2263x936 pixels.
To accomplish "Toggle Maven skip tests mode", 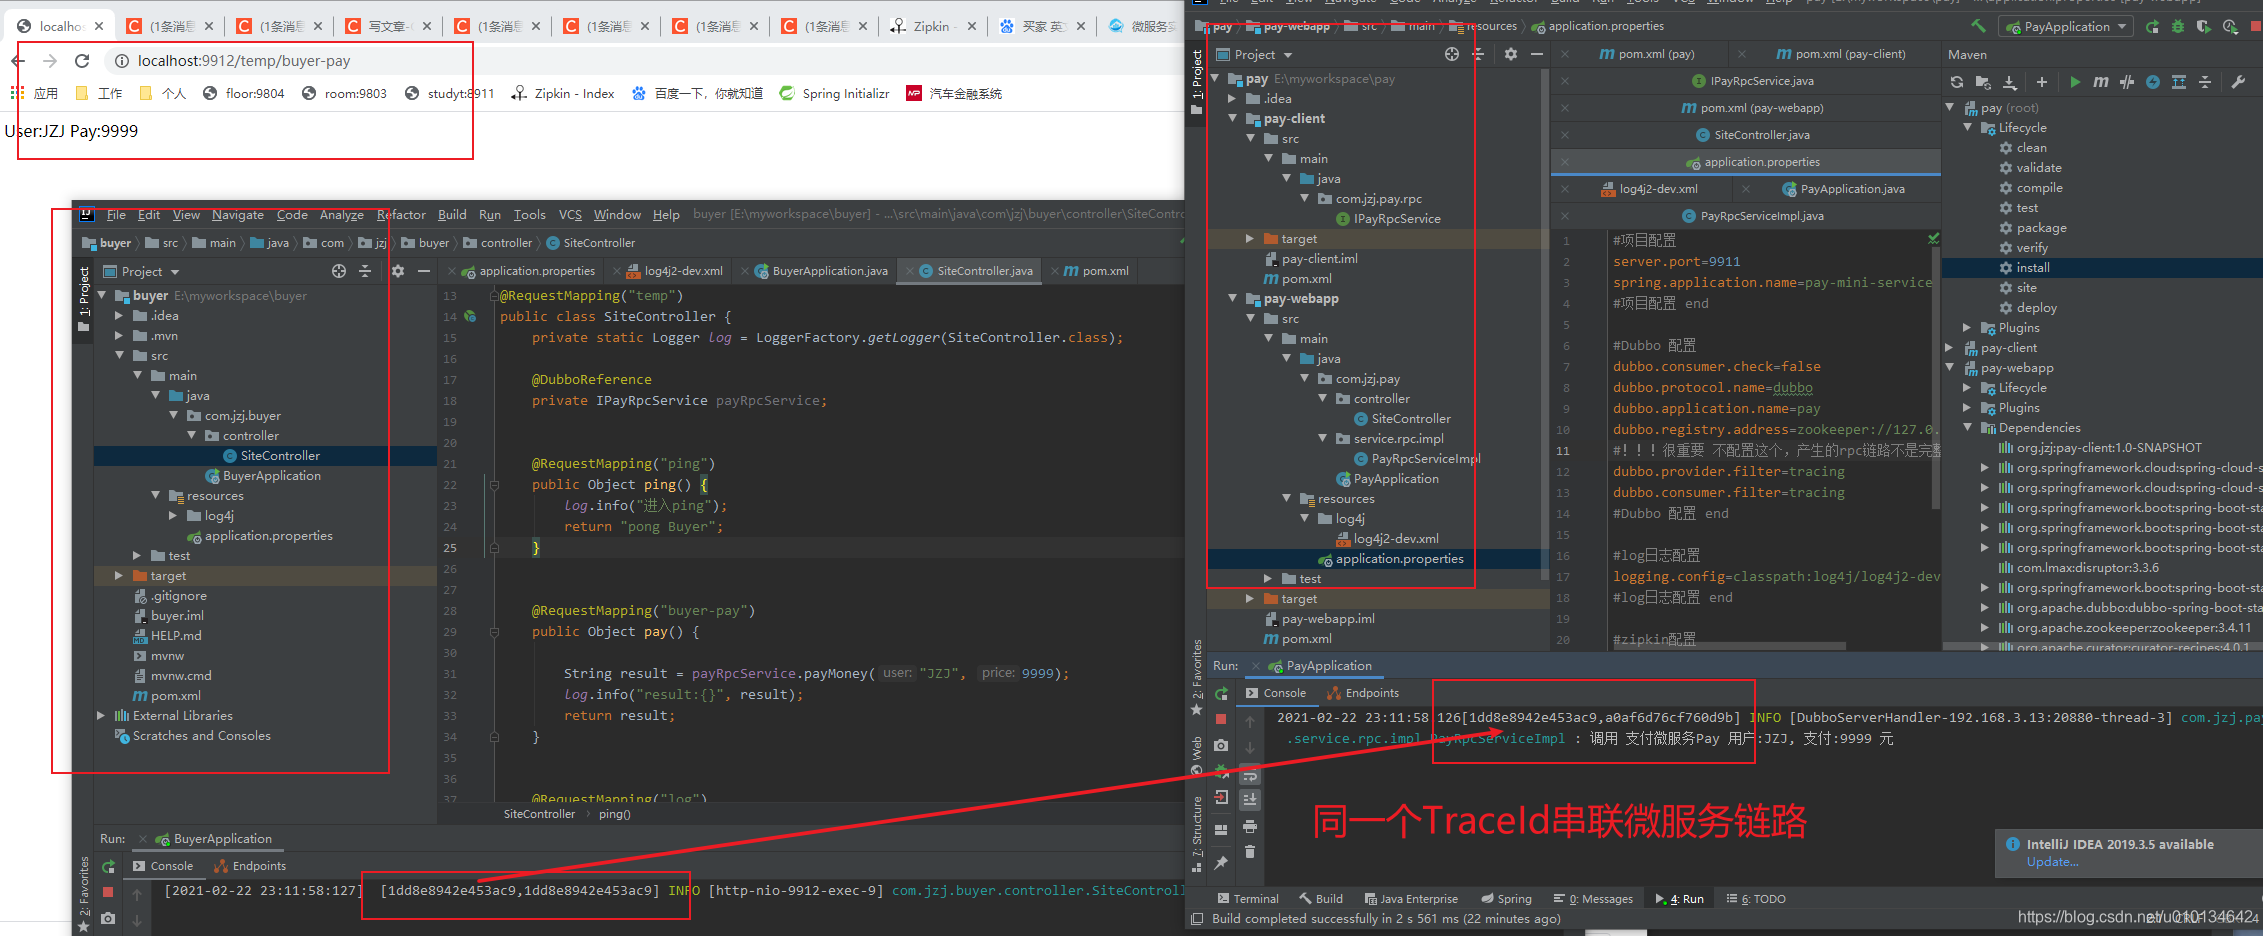I will [2153, 82].
